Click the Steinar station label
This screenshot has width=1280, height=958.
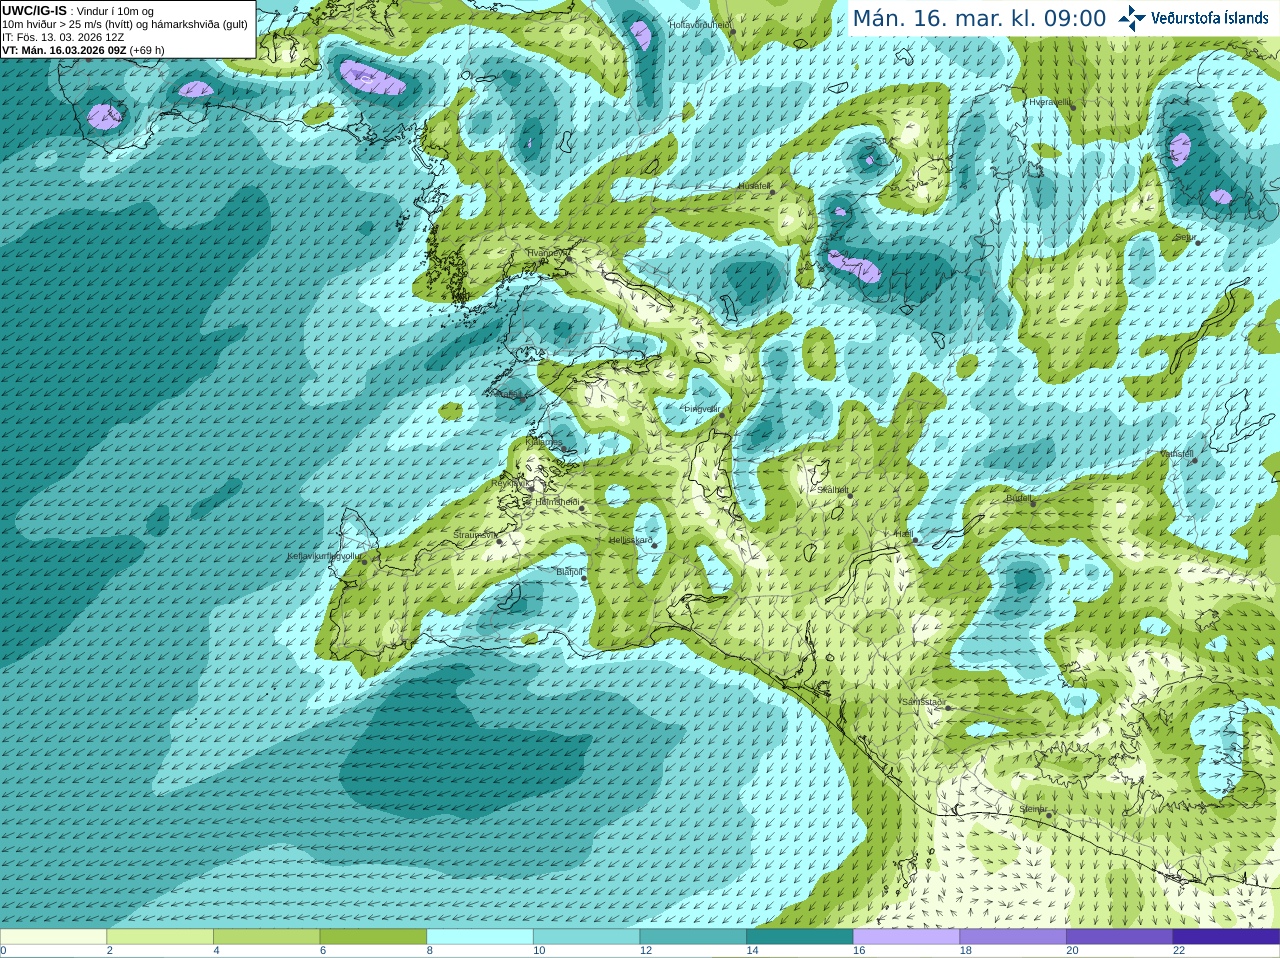pyautogui.click(x=1033, y=809)
